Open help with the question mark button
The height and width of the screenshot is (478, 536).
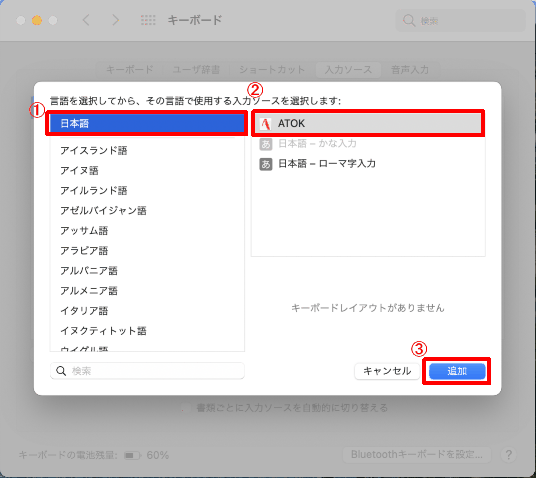508,455
